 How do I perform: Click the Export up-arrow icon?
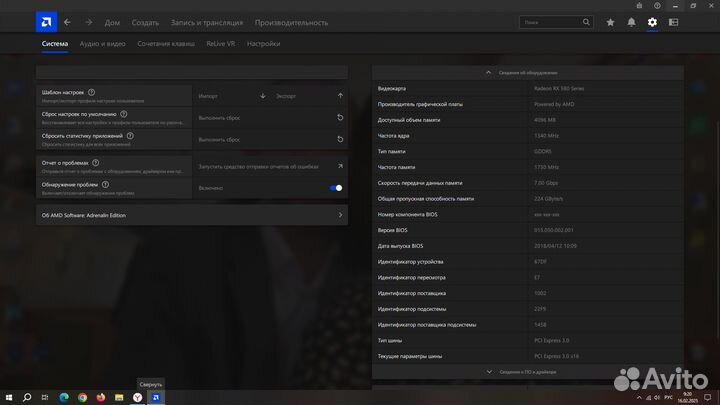(x=340, y=96)
